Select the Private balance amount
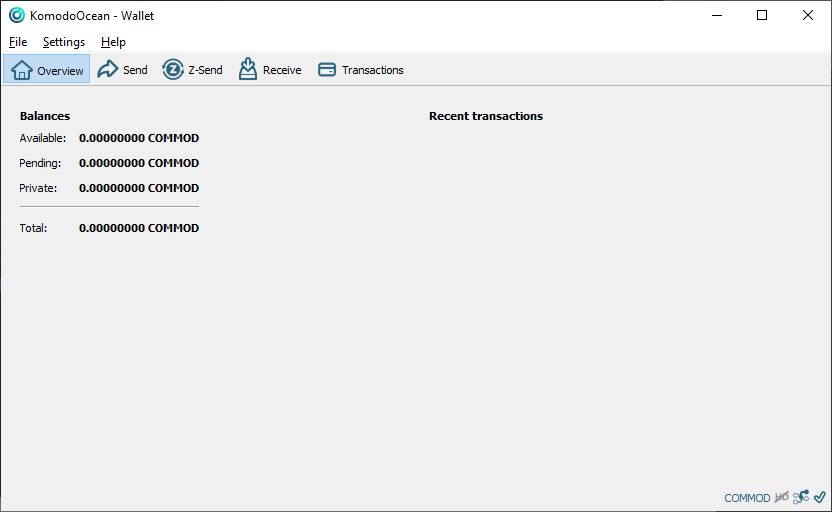The image size is (832, 512). tap(139, 188)
